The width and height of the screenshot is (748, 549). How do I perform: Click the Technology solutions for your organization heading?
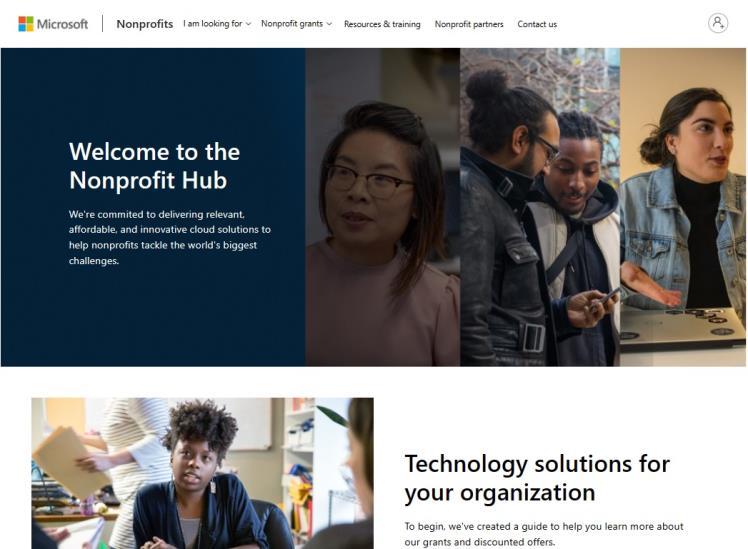(x=537, y=478)
